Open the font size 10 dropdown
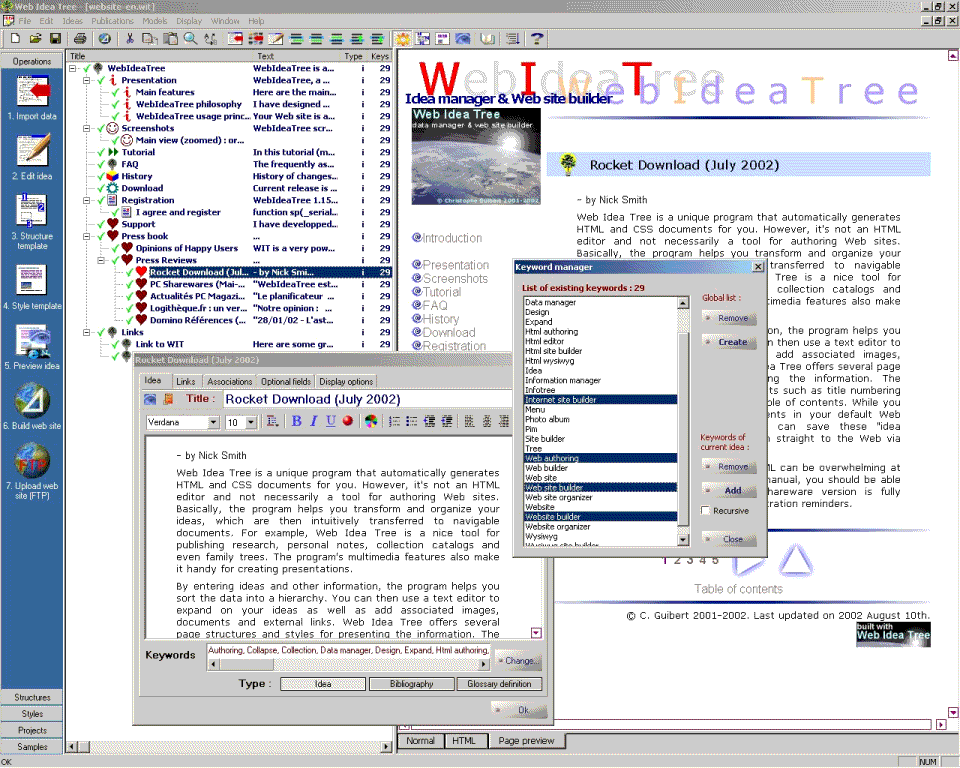Image resolution: width=960 pixels, height=768 pixels. point(250,423)
